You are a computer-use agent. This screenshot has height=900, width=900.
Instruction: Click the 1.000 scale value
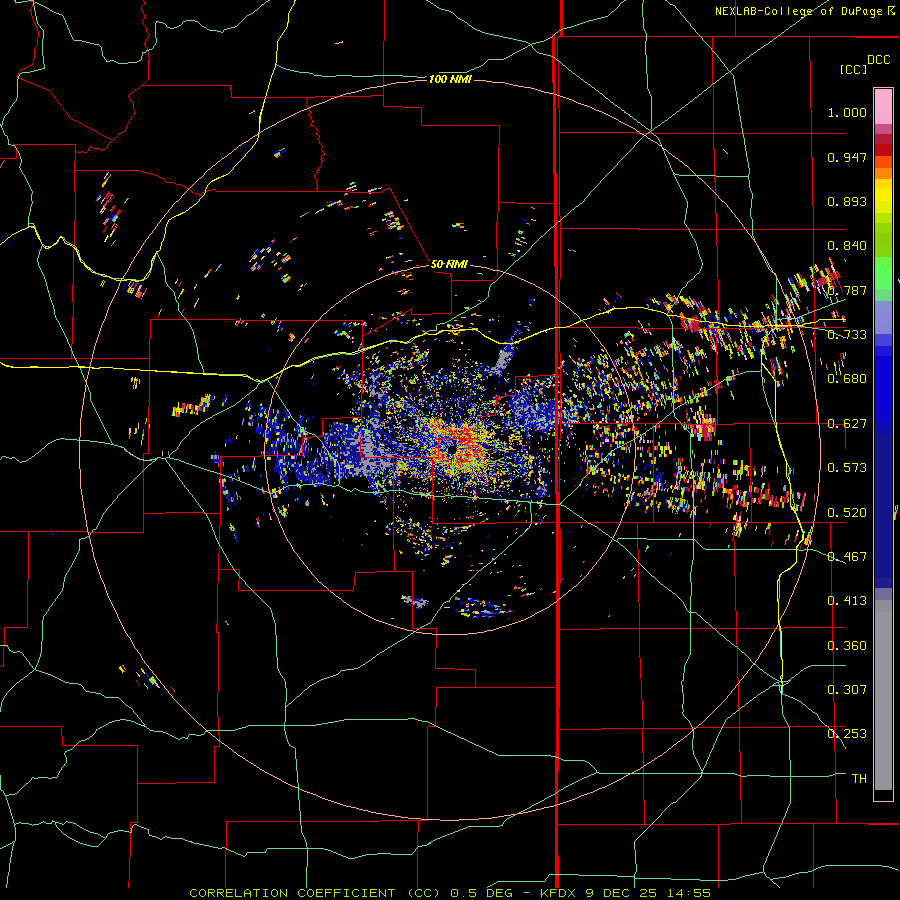pos(847,112)
